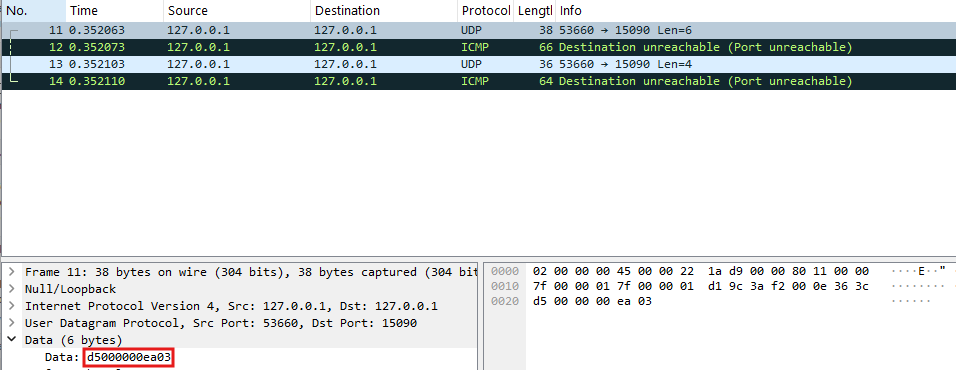Click the Info column header

pos(755,10)
